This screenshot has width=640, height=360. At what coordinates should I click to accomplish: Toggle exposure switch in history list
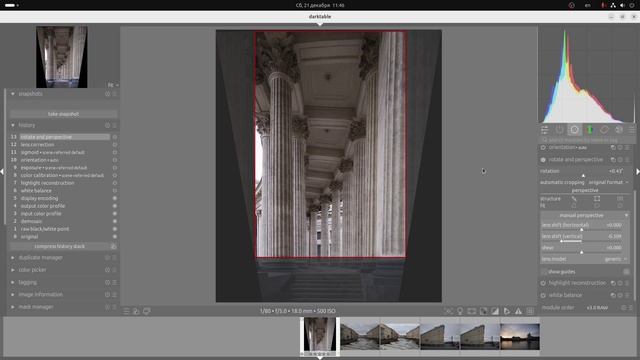point(115,168)
